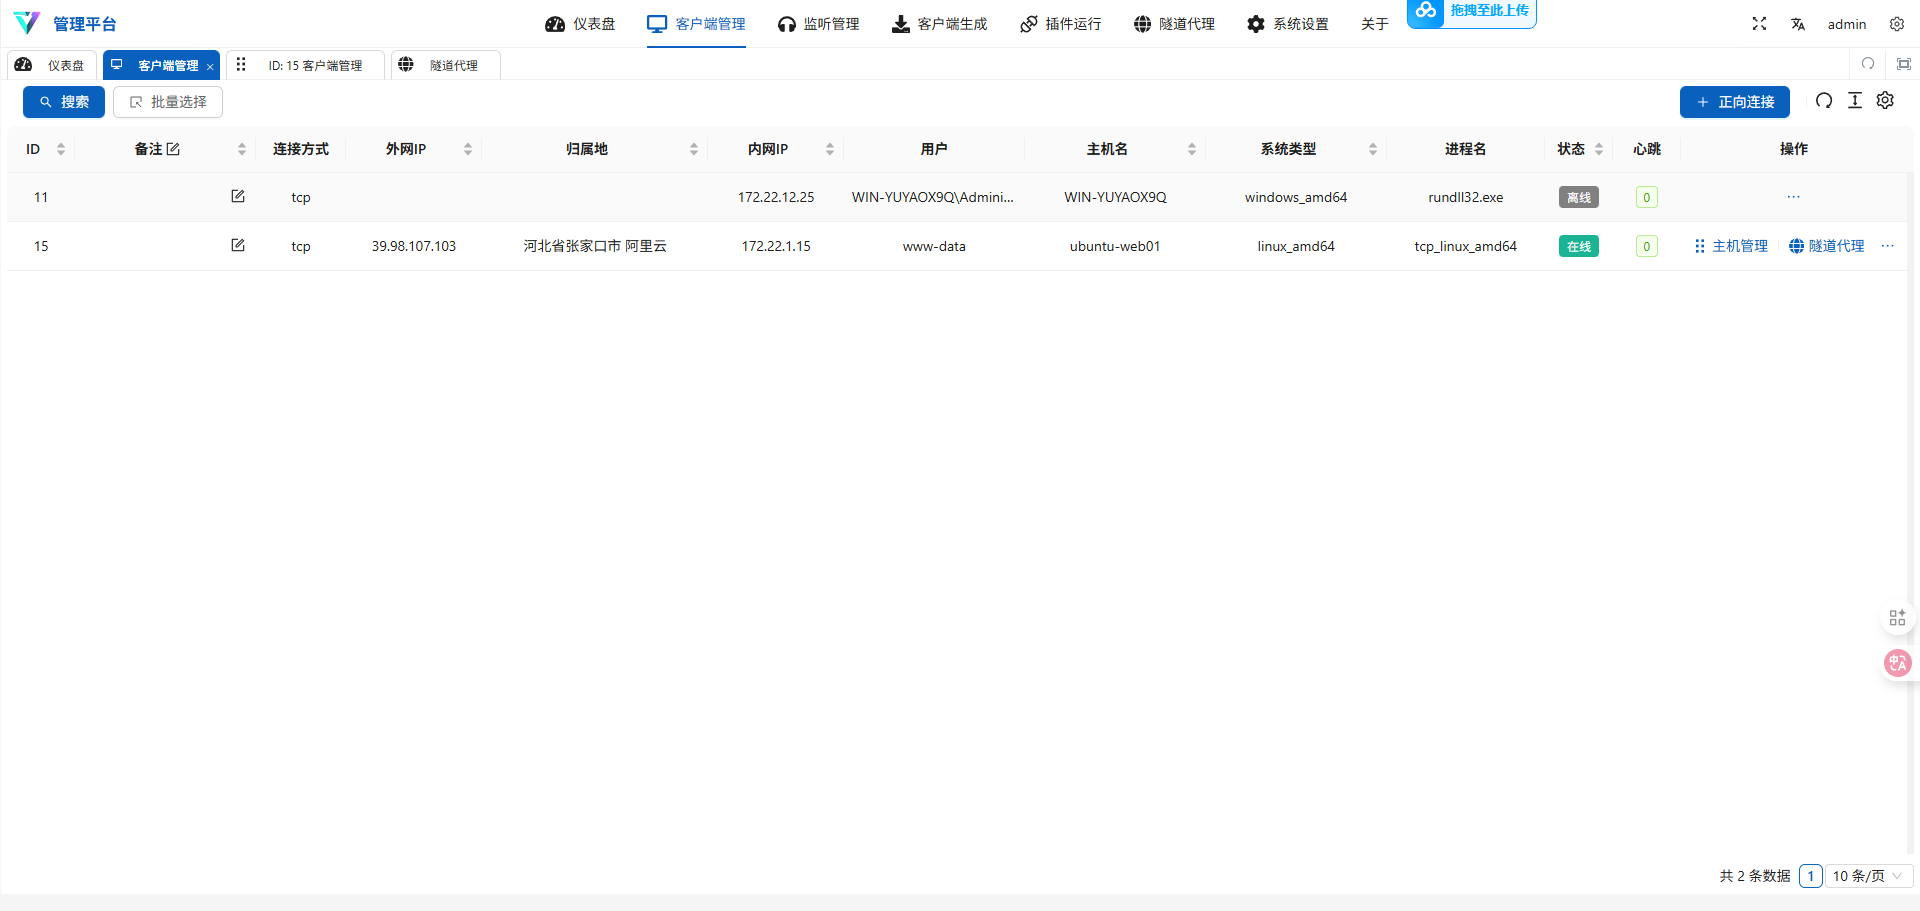Open 系统设置 in top navigation
1920x911 pixels.
[1288, 24]
